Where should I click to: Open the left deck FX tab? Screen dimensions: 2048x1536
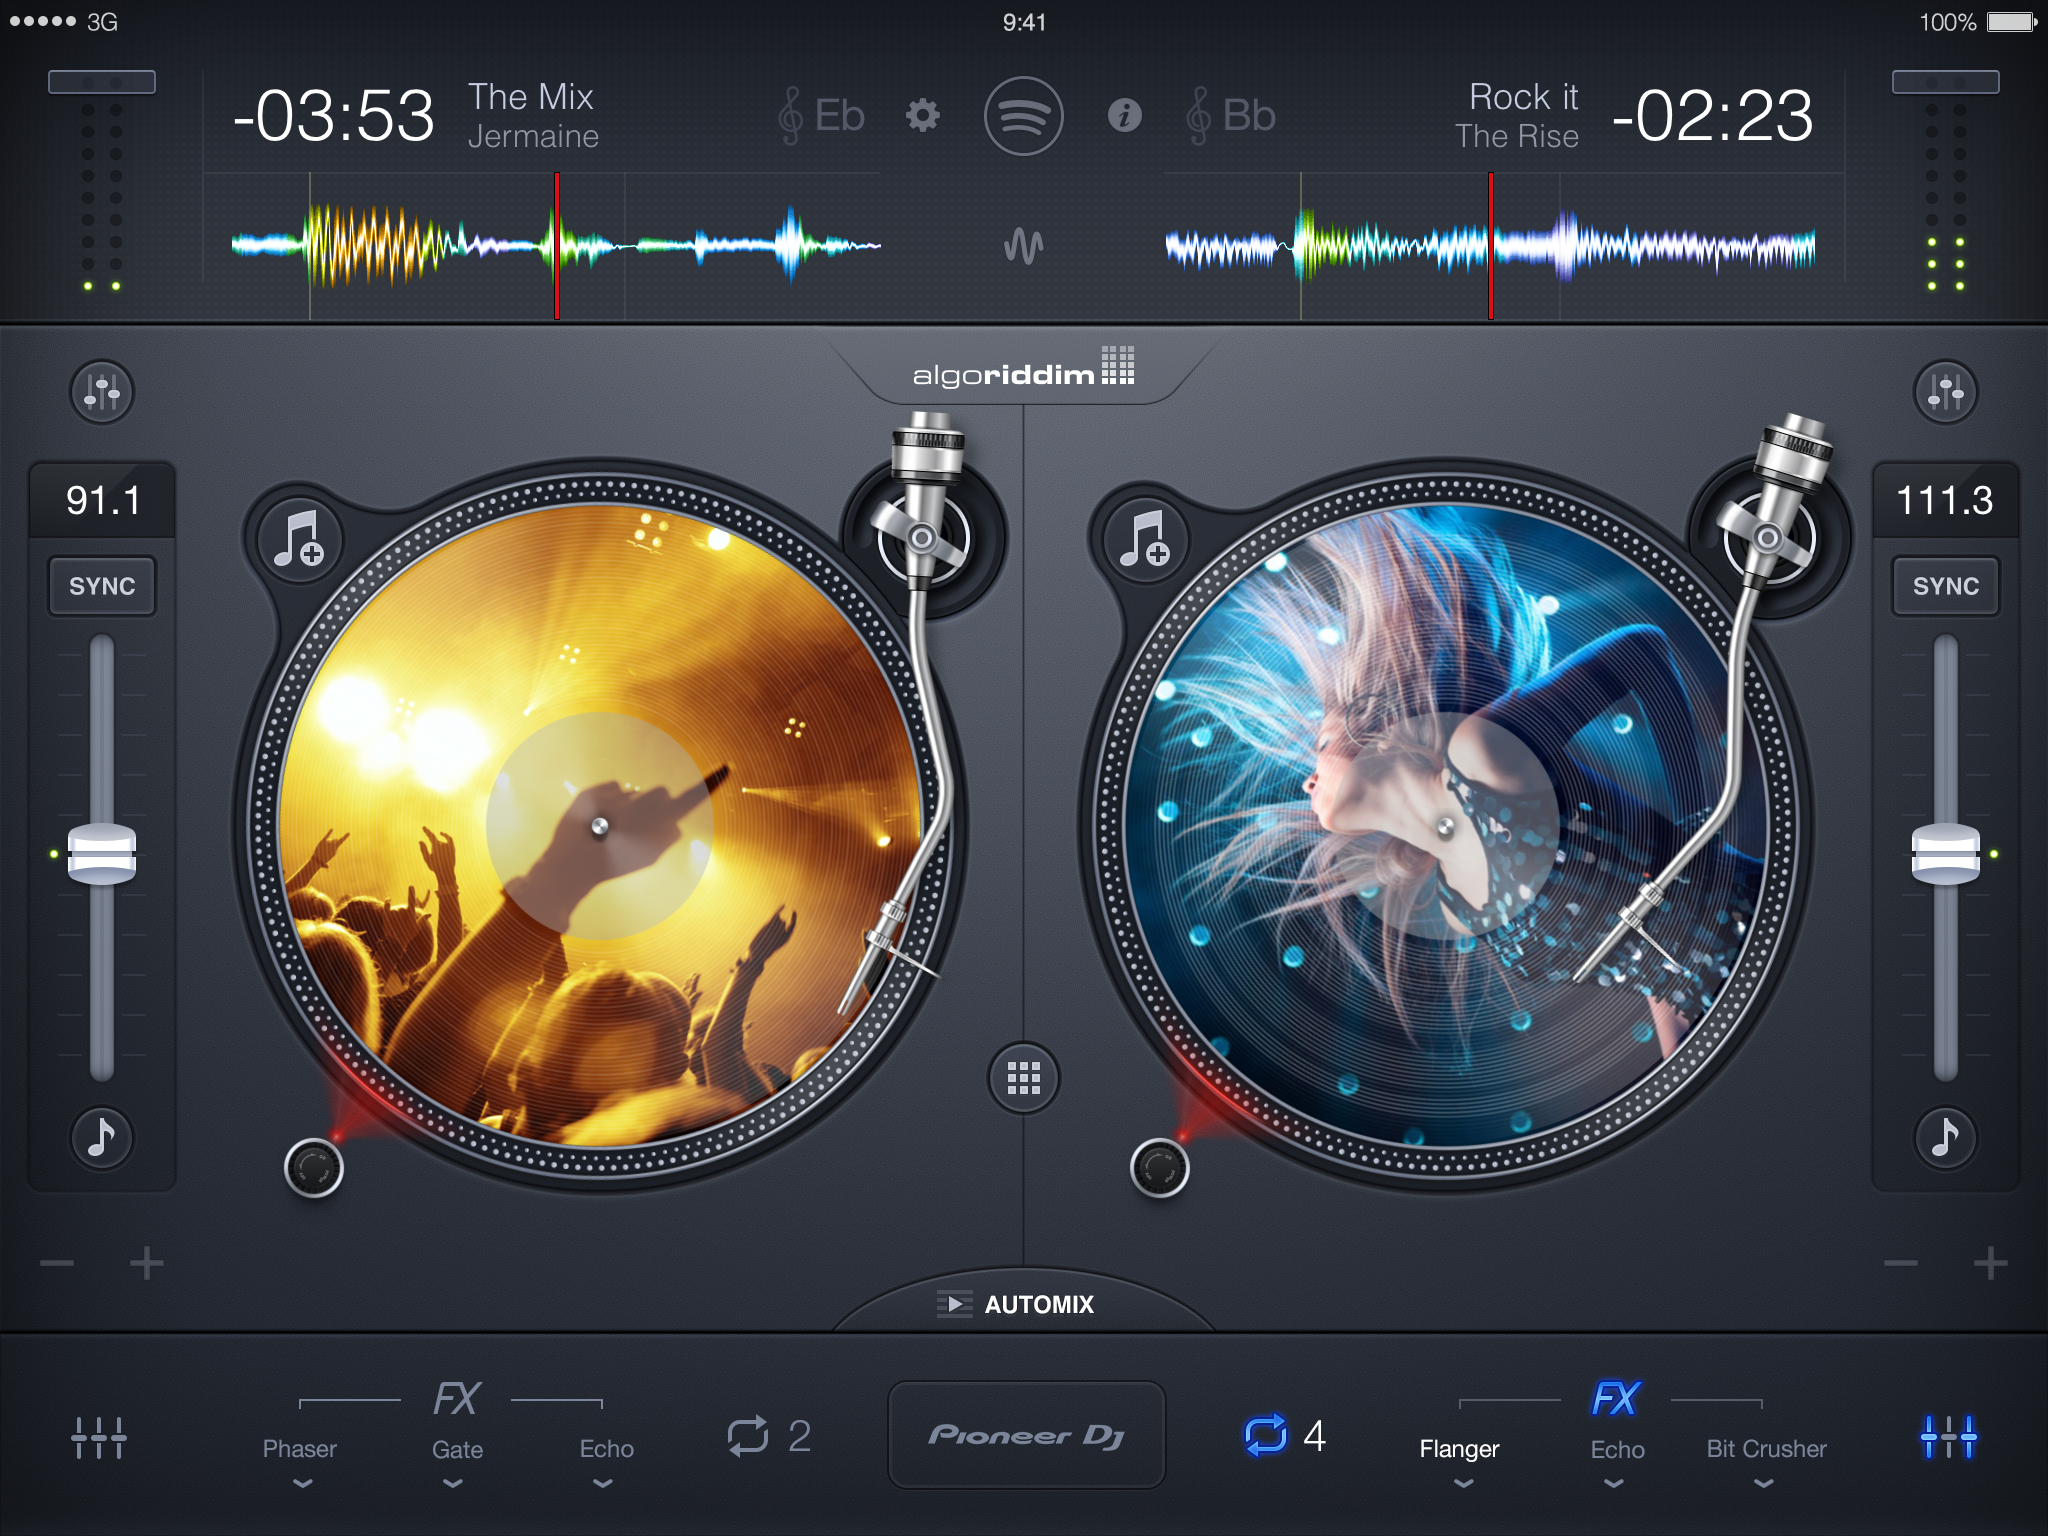456,1399
